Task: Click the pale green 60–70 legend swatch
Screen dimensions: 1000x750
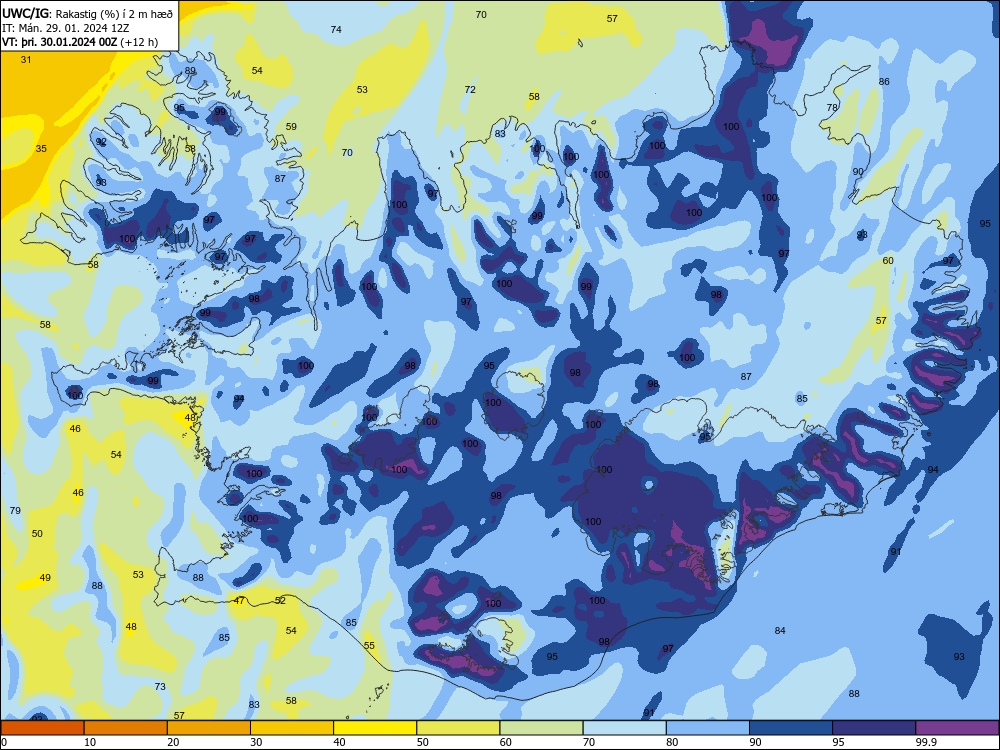Action: coord(541,728)
